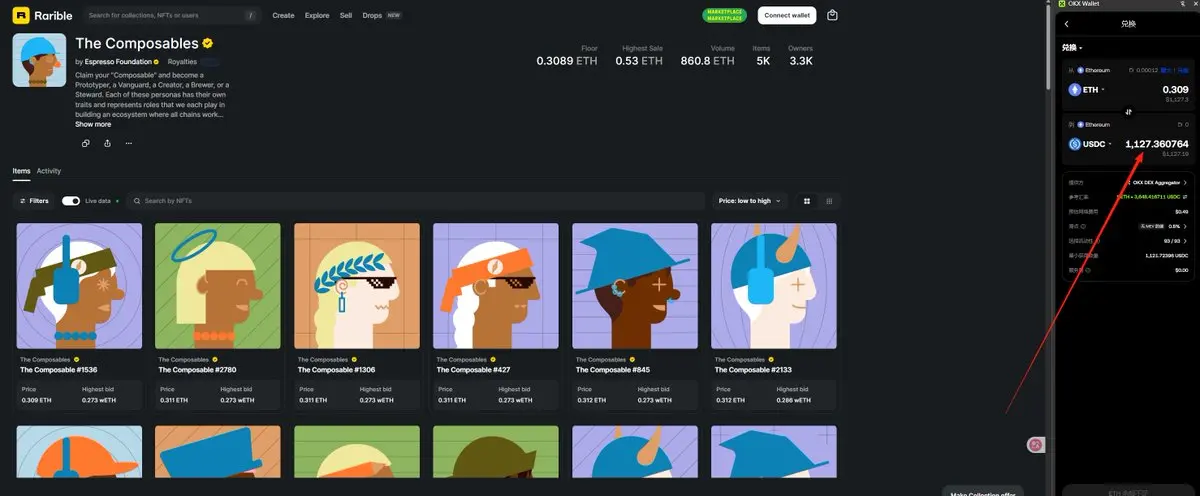The image size is (1200, 496).
Task: Click the top search for collections field
Action: [171, 15]
